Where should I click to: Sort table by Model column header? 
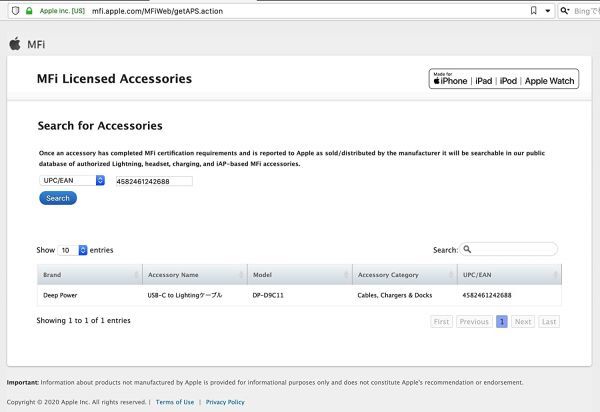click(298, 274)
